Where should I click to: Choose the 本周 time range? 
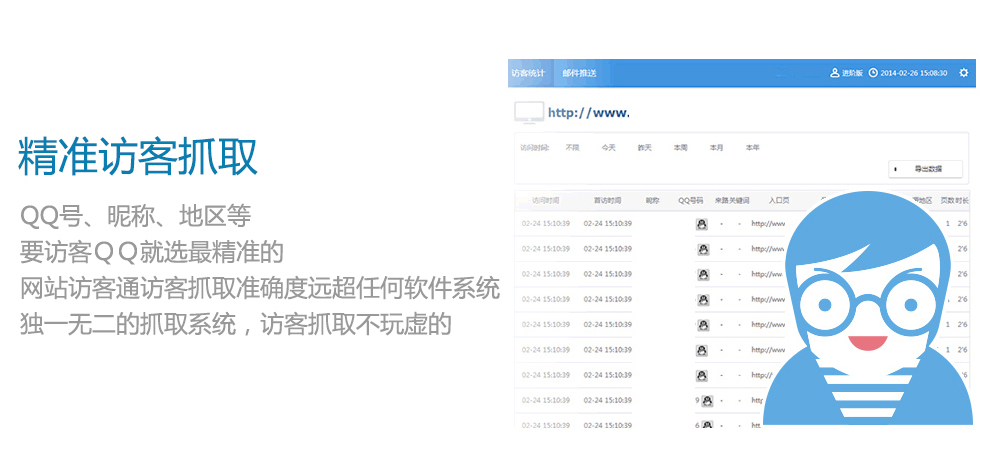681,147
